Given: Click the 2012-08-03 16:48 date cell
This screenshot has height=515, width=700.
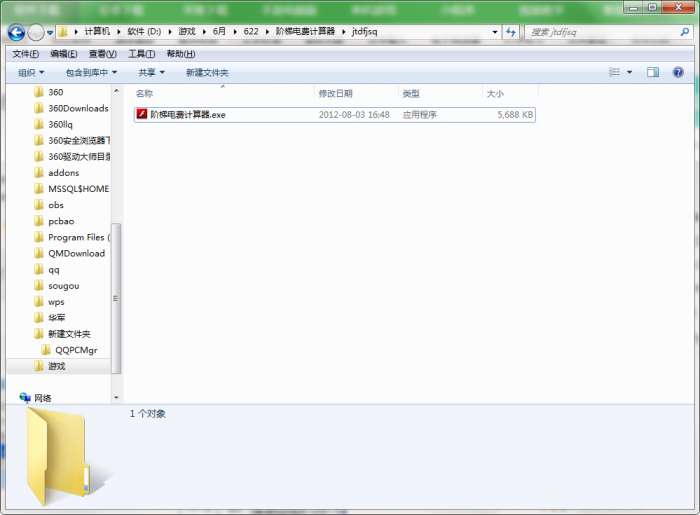Looking at the screenshot, I should point(354,115).
